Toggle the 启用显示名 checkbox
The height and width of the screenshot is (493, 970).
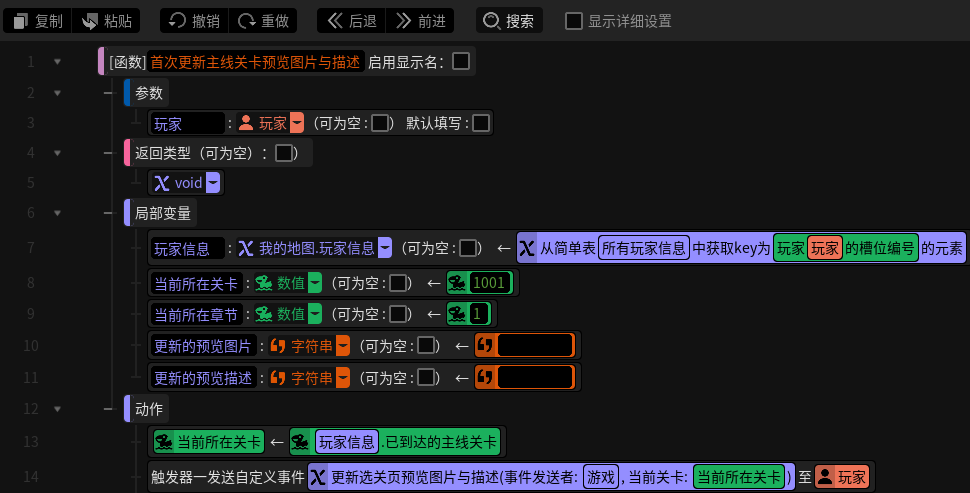pyautogui.click(x=461, y=61)
